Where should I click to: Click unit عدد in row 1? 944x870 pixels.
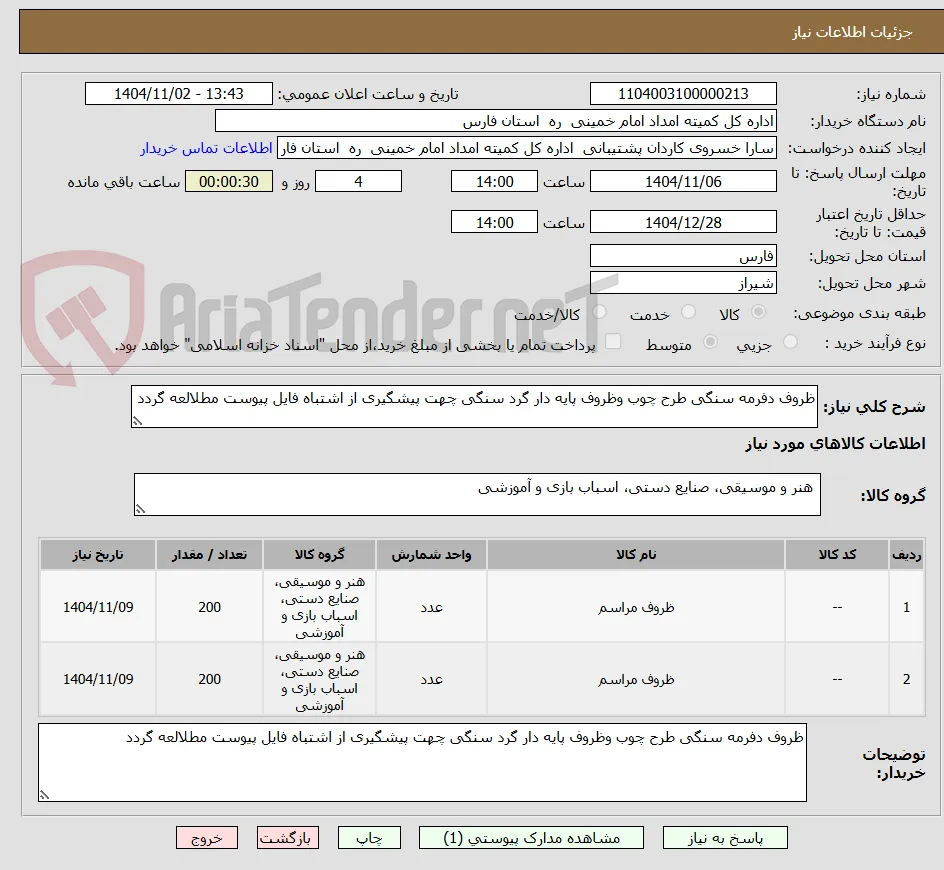pos(431,607)
